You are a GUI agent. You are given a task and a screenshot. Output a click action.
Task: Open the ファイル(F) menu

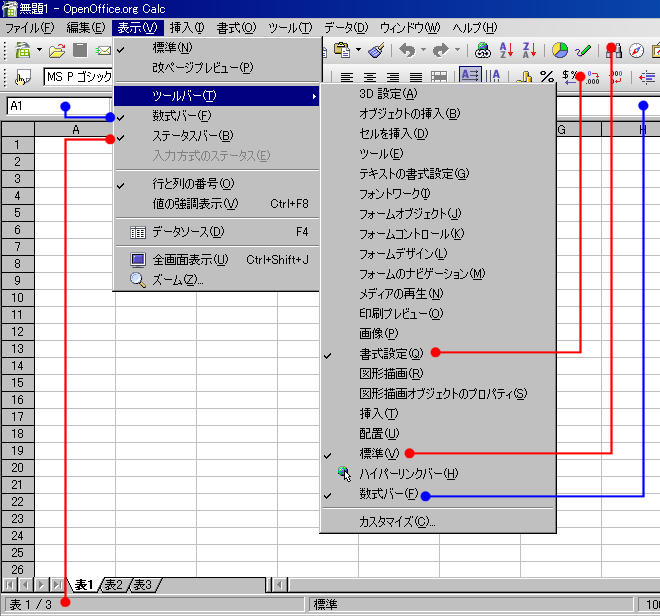(30, 28)
